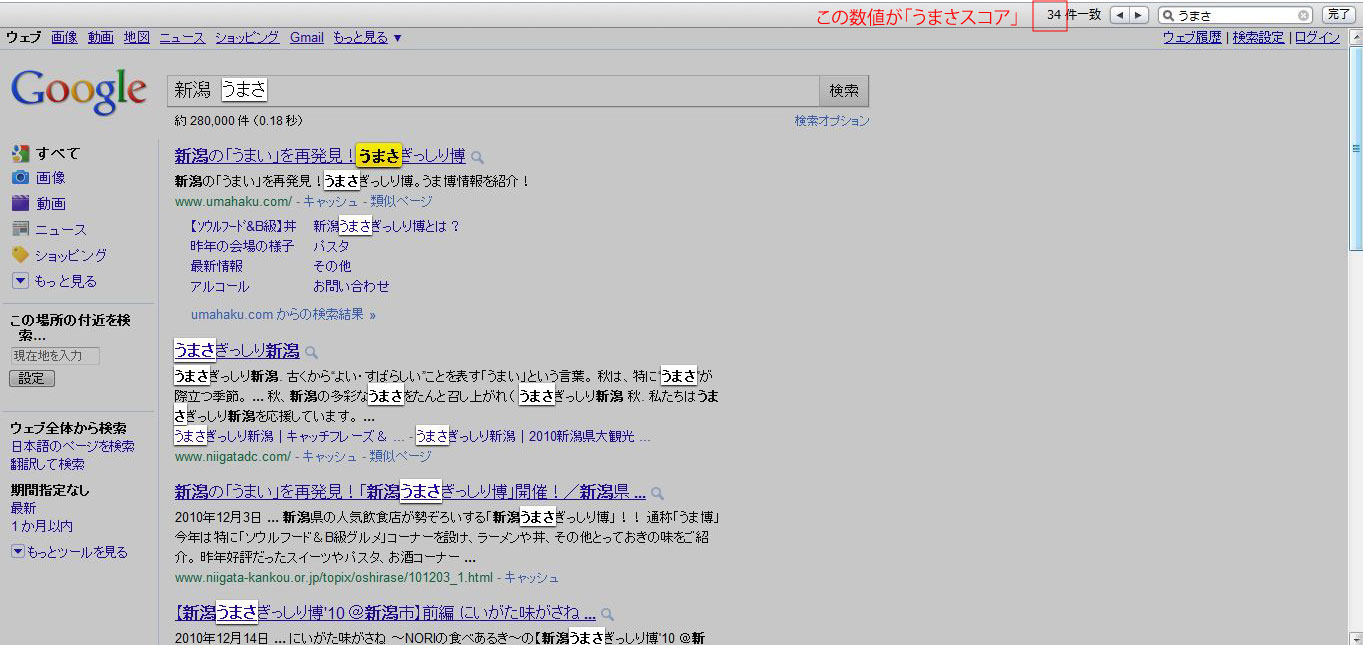Click 完了 to close the find bar

point(1338,15)
